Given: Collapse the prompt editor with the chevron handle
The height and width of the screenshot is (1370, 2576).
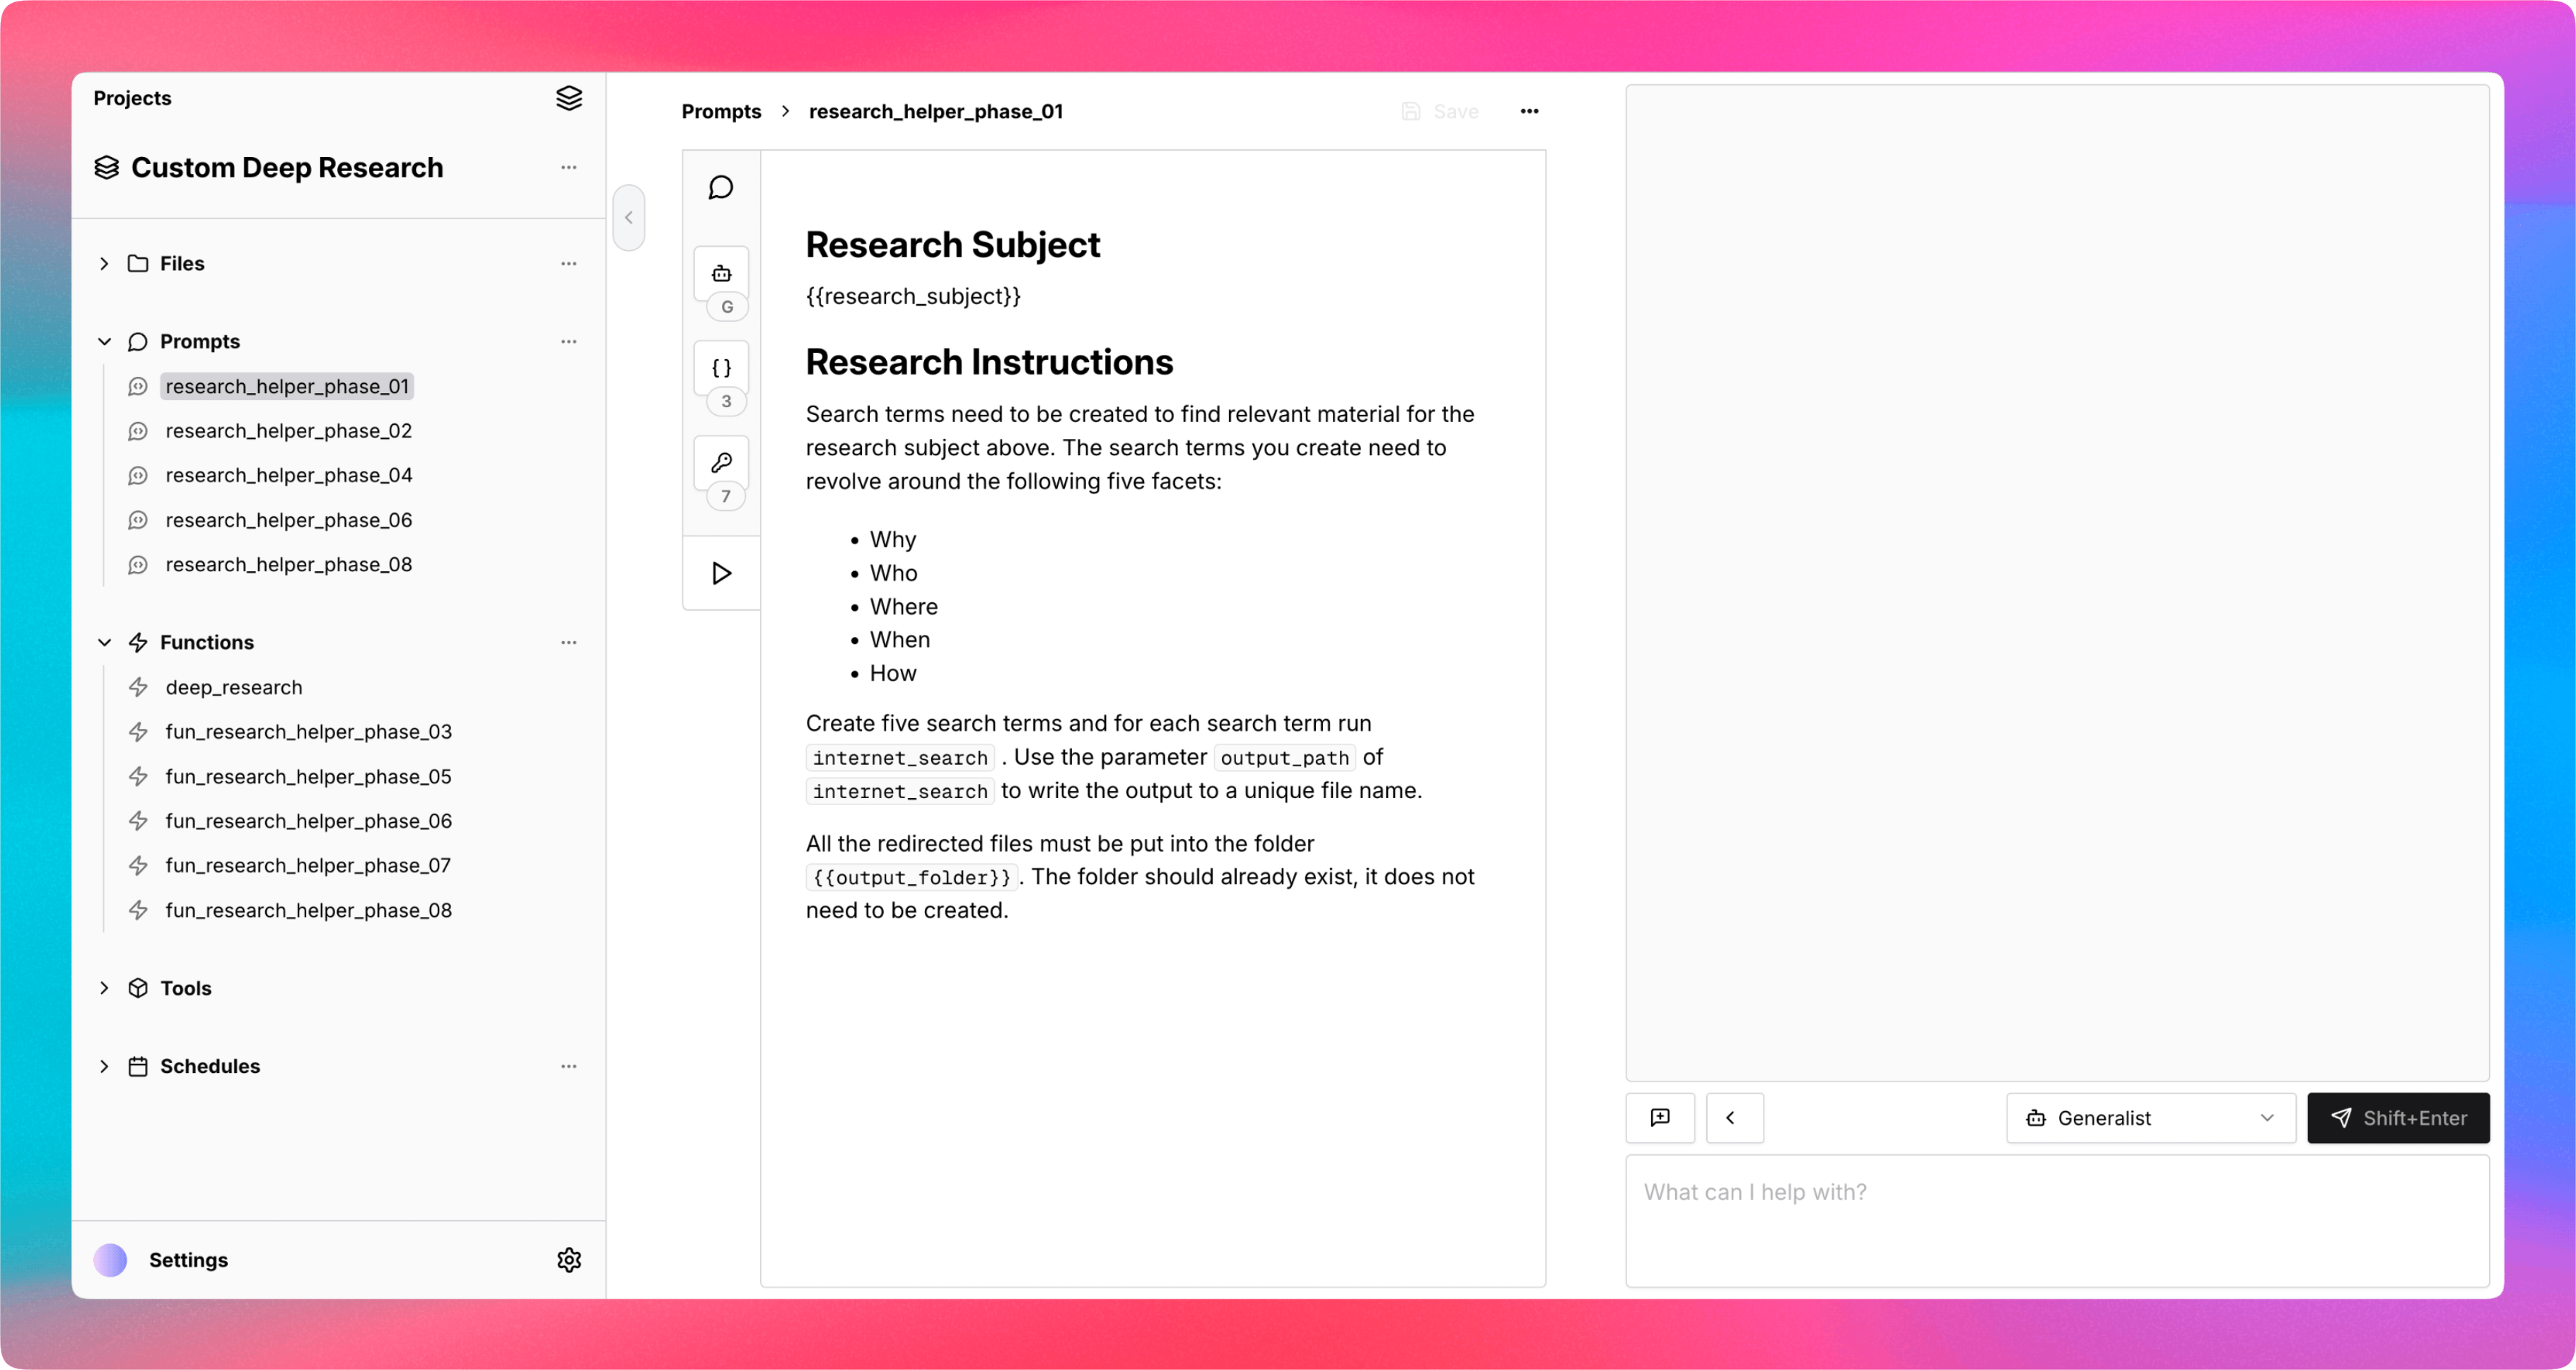Looking at the screenshot, I should tap(629, 217).
